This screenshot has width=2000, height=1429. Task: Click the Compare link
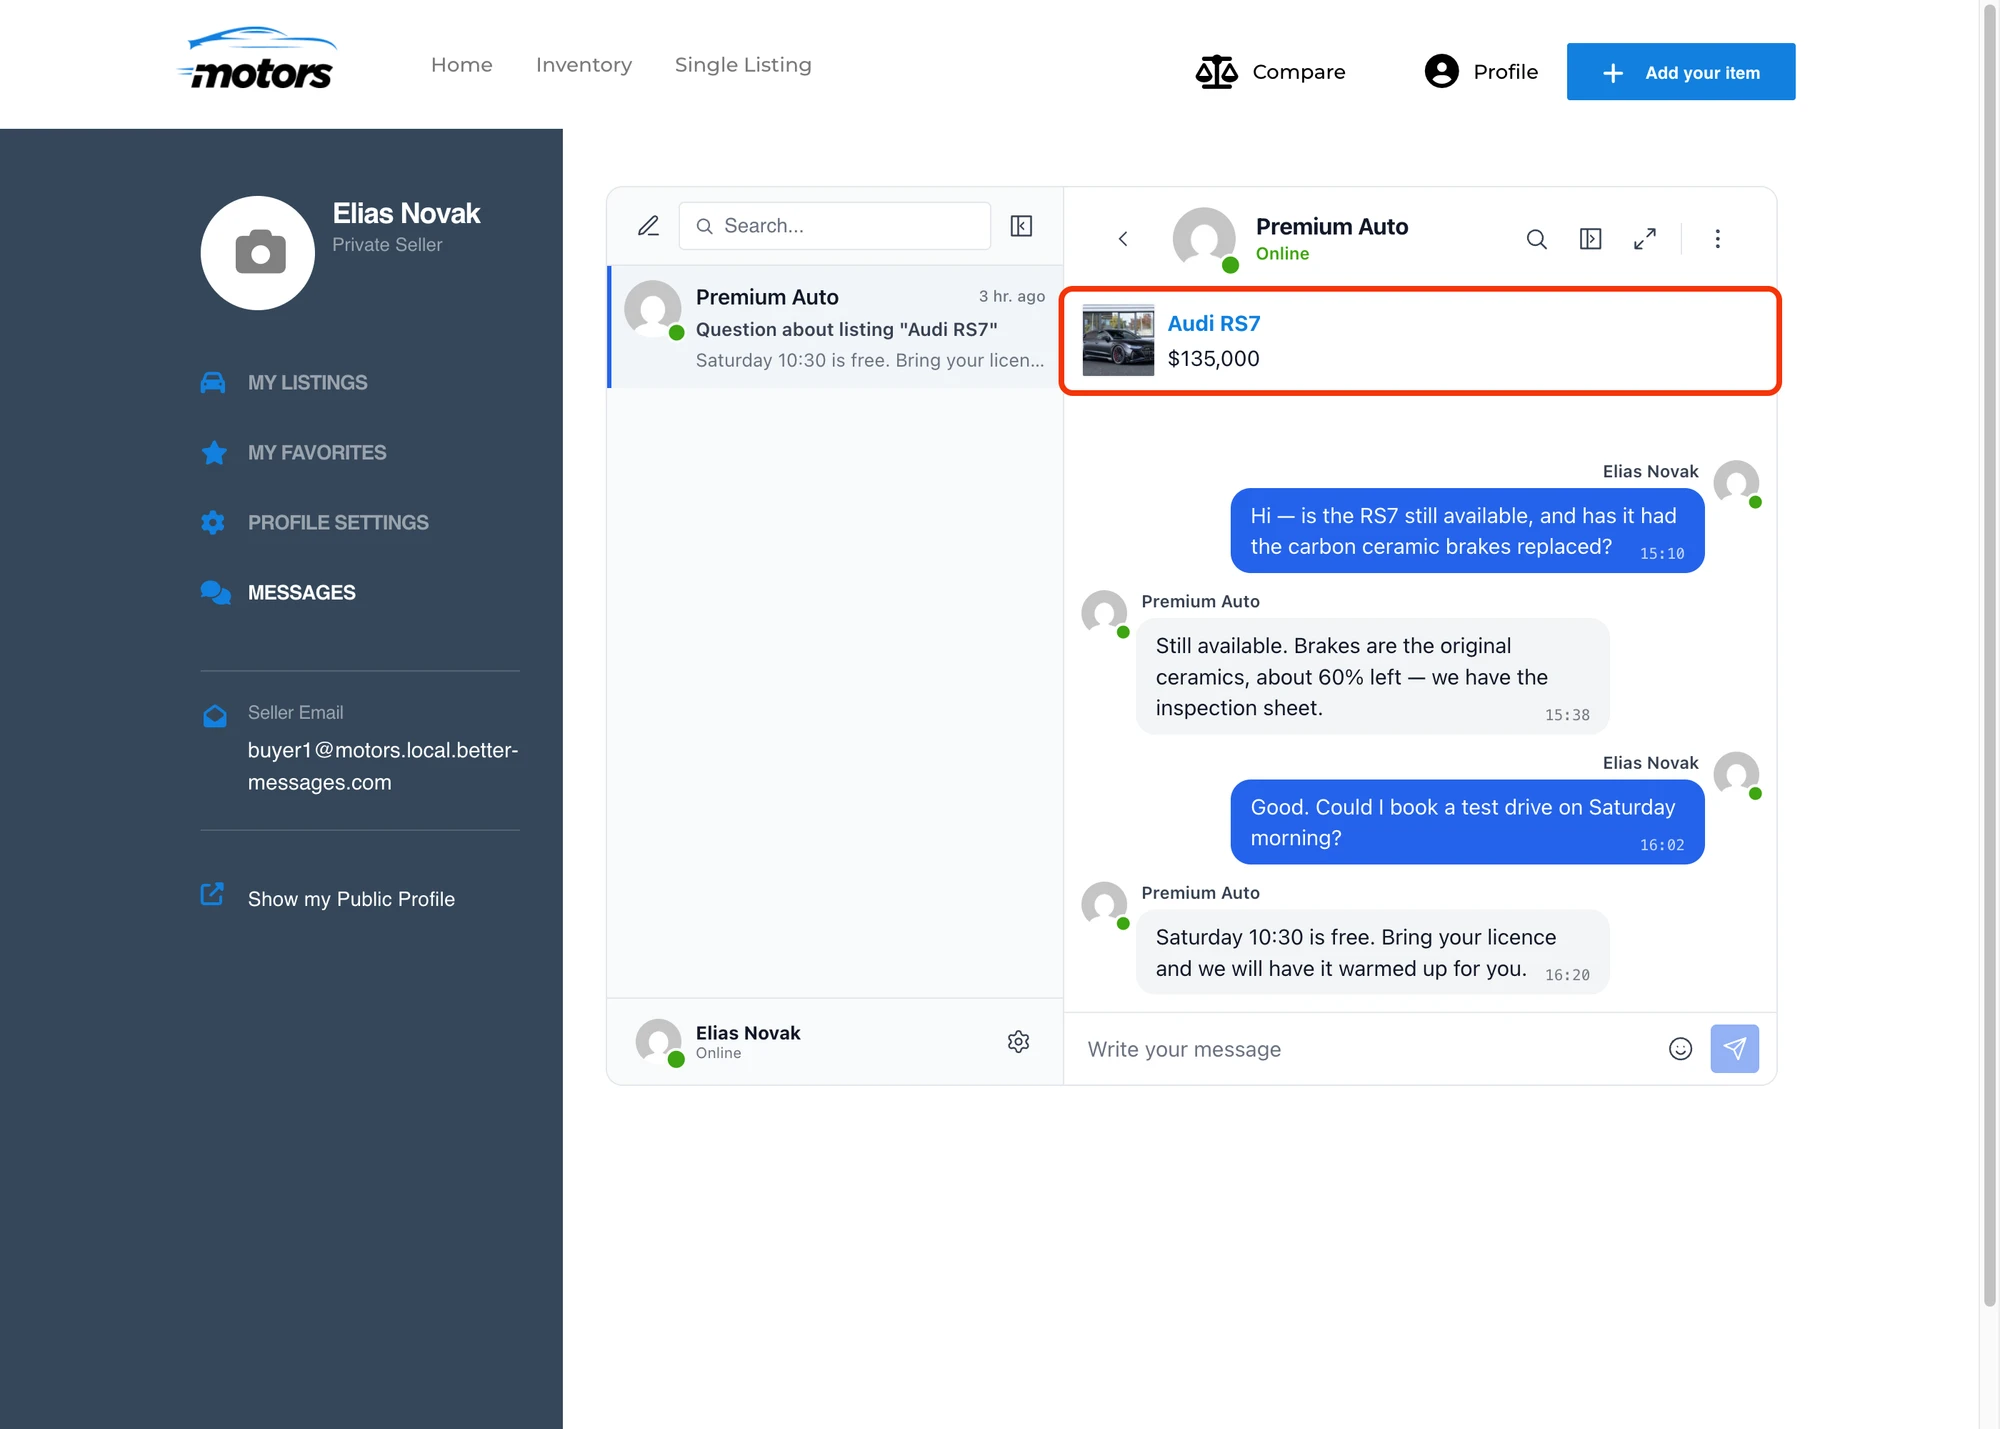coord(1299,72)
